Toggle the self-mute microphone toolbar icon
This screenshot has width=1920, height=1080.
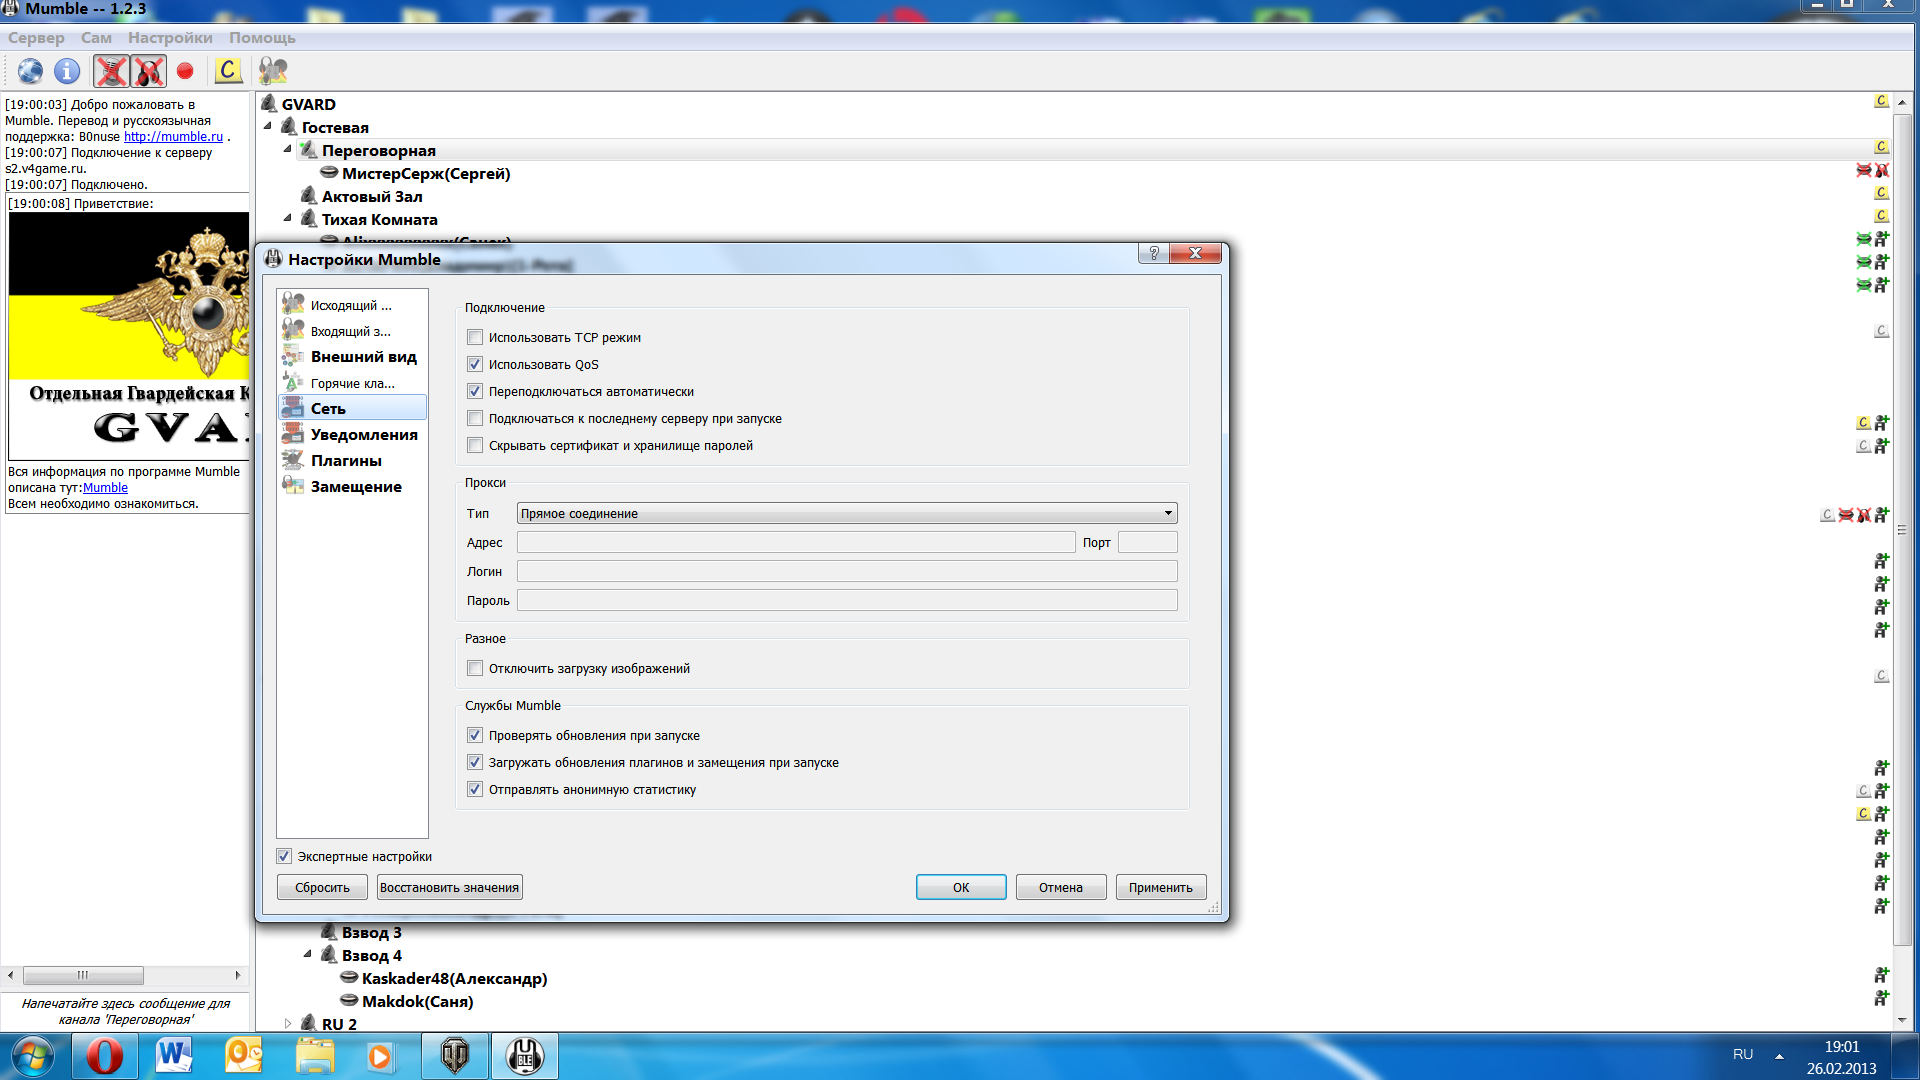pos(111,71)
